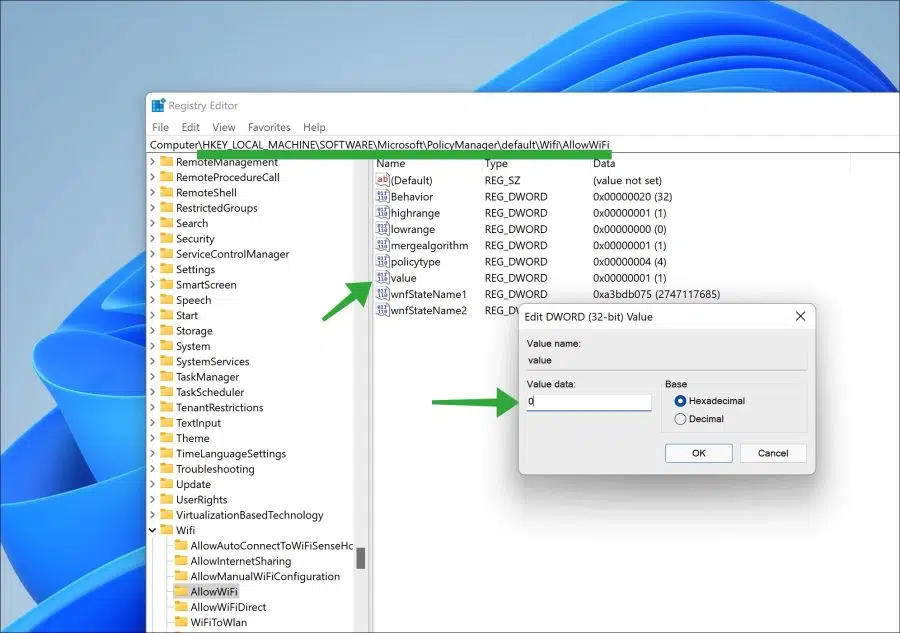Image resolution: width=900 pixels, height=633 pixels.
Task: Click the RemoteManagement folder icon
Action: point(166,161)
